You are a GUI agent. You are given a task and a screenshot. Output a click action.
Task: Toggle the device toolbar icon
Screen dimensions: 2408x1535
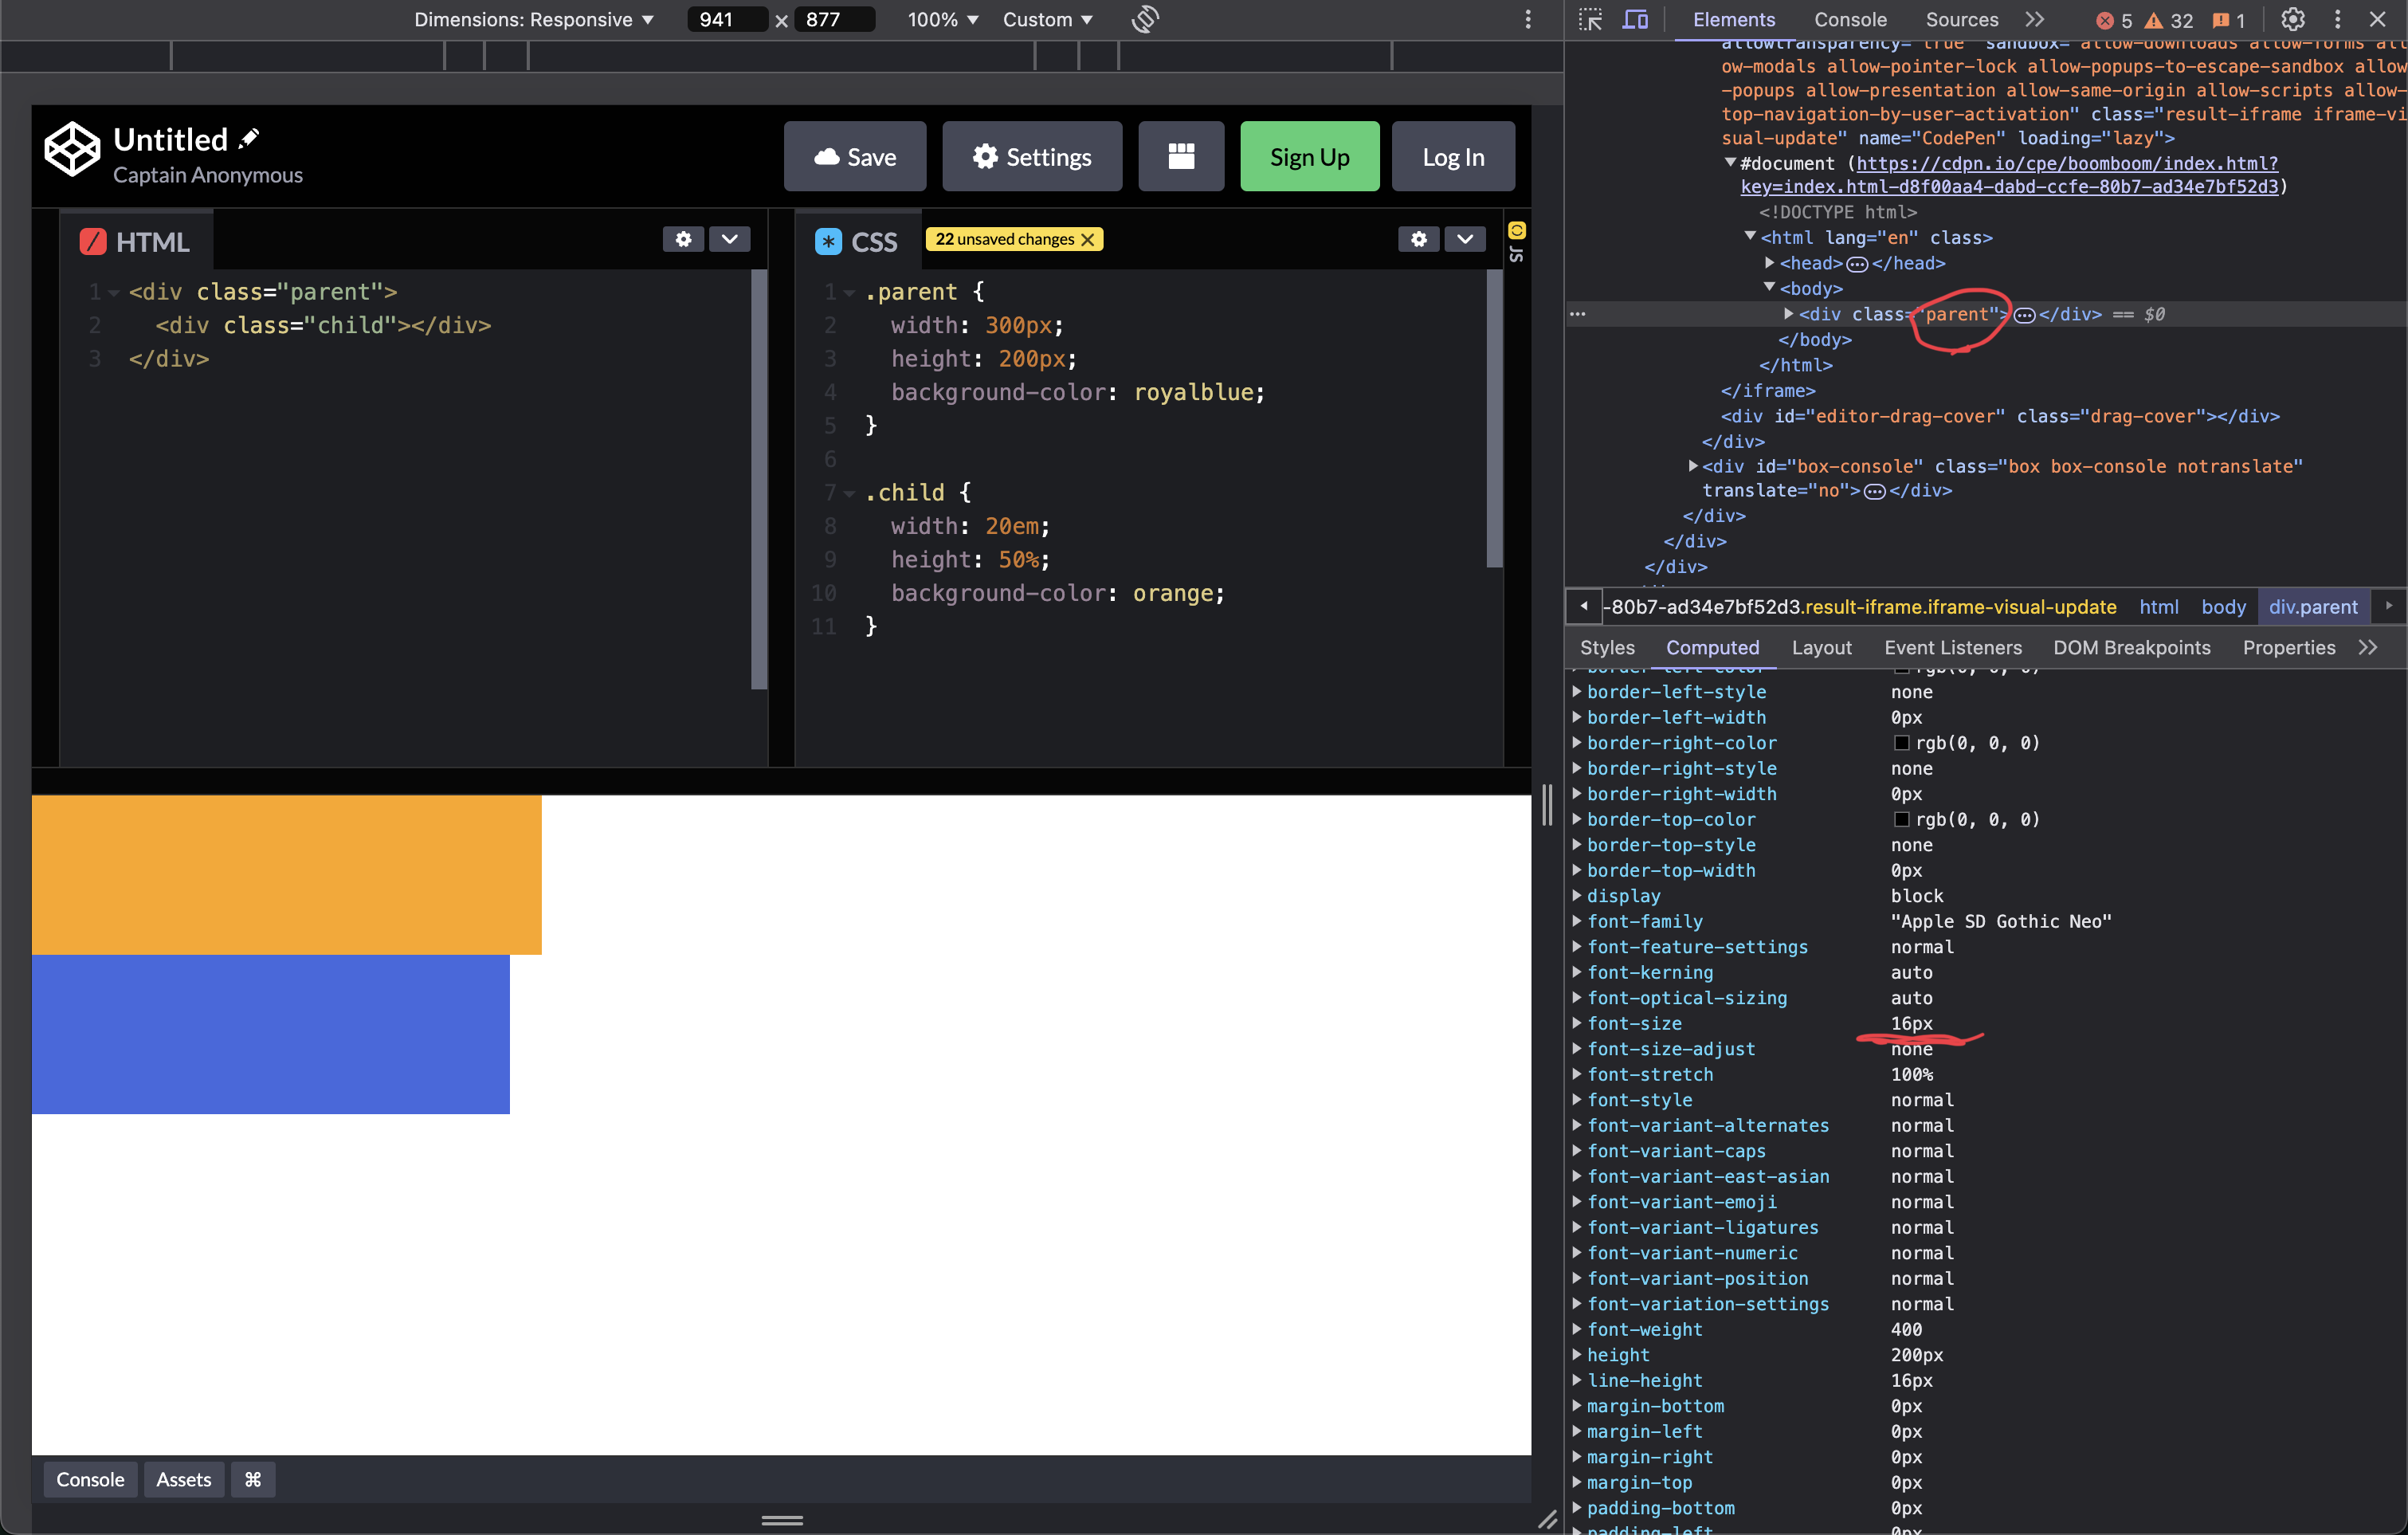(1635, 19)
